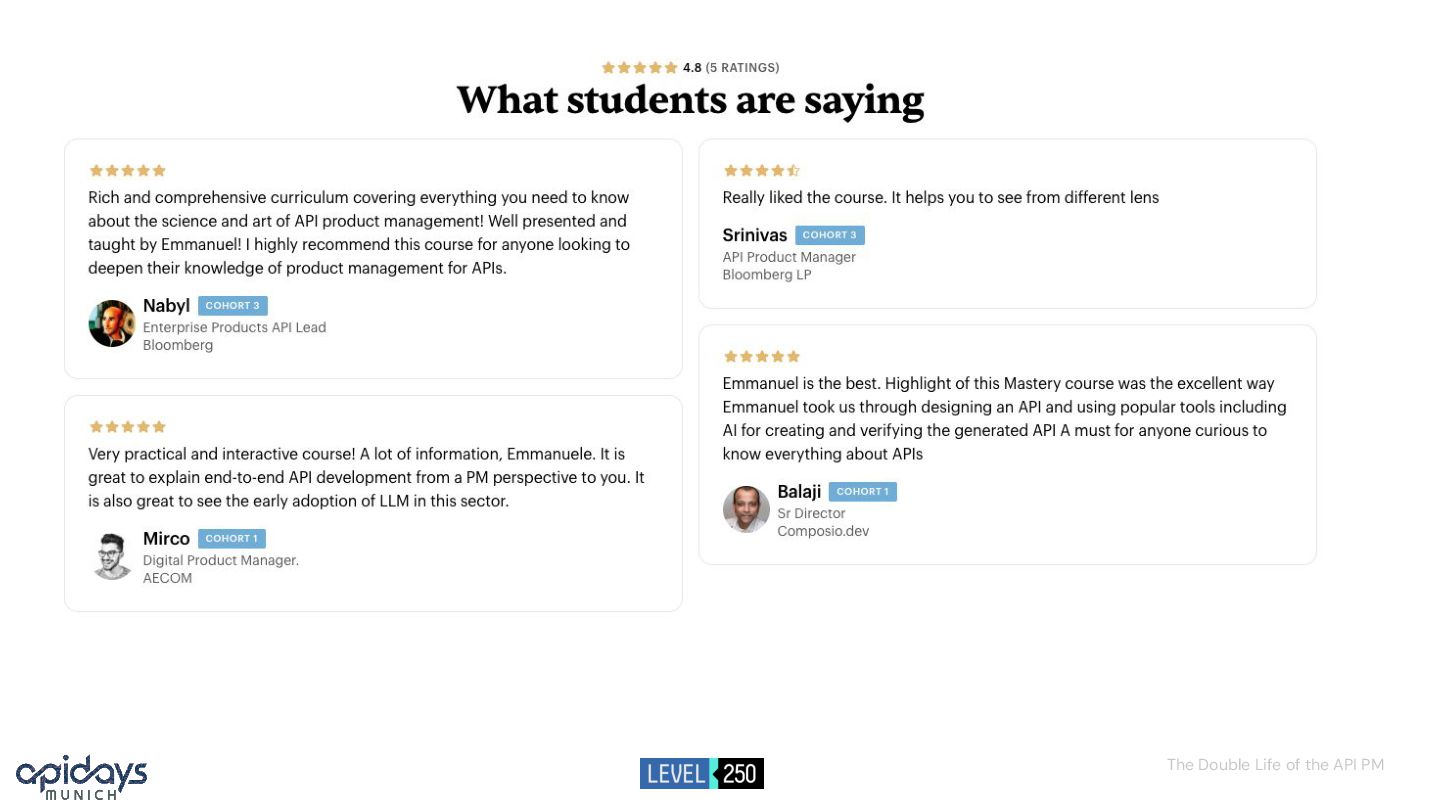Viewport: 1440px width, 810px height.
Task: Click the star rating in Mirco's review
Action: pyautogui.click(x=127, y=427)
